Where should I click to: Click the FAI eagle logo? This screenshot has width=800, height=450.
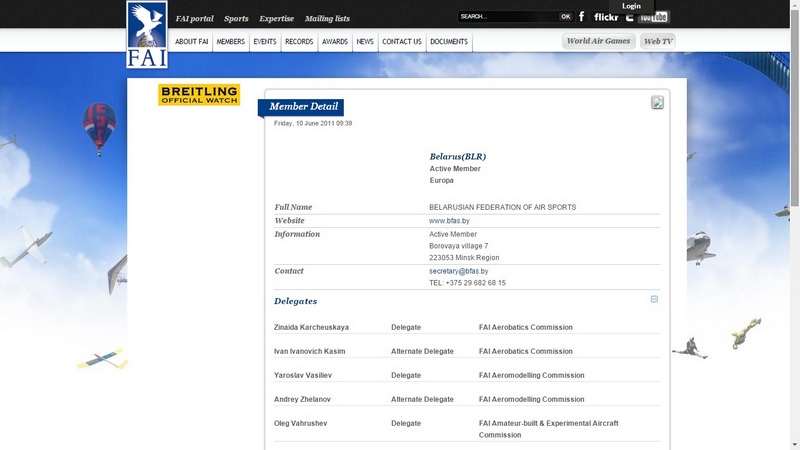pos(146,35)
